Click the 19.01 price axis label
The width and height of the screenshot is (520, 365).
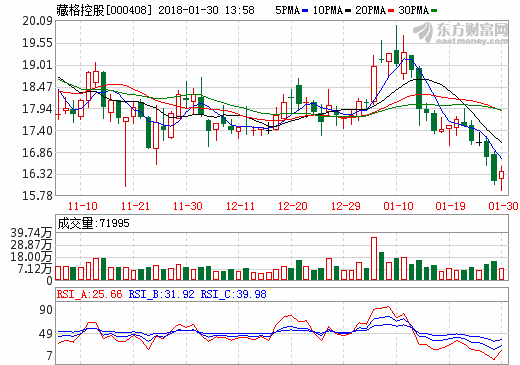coord(37,65)
